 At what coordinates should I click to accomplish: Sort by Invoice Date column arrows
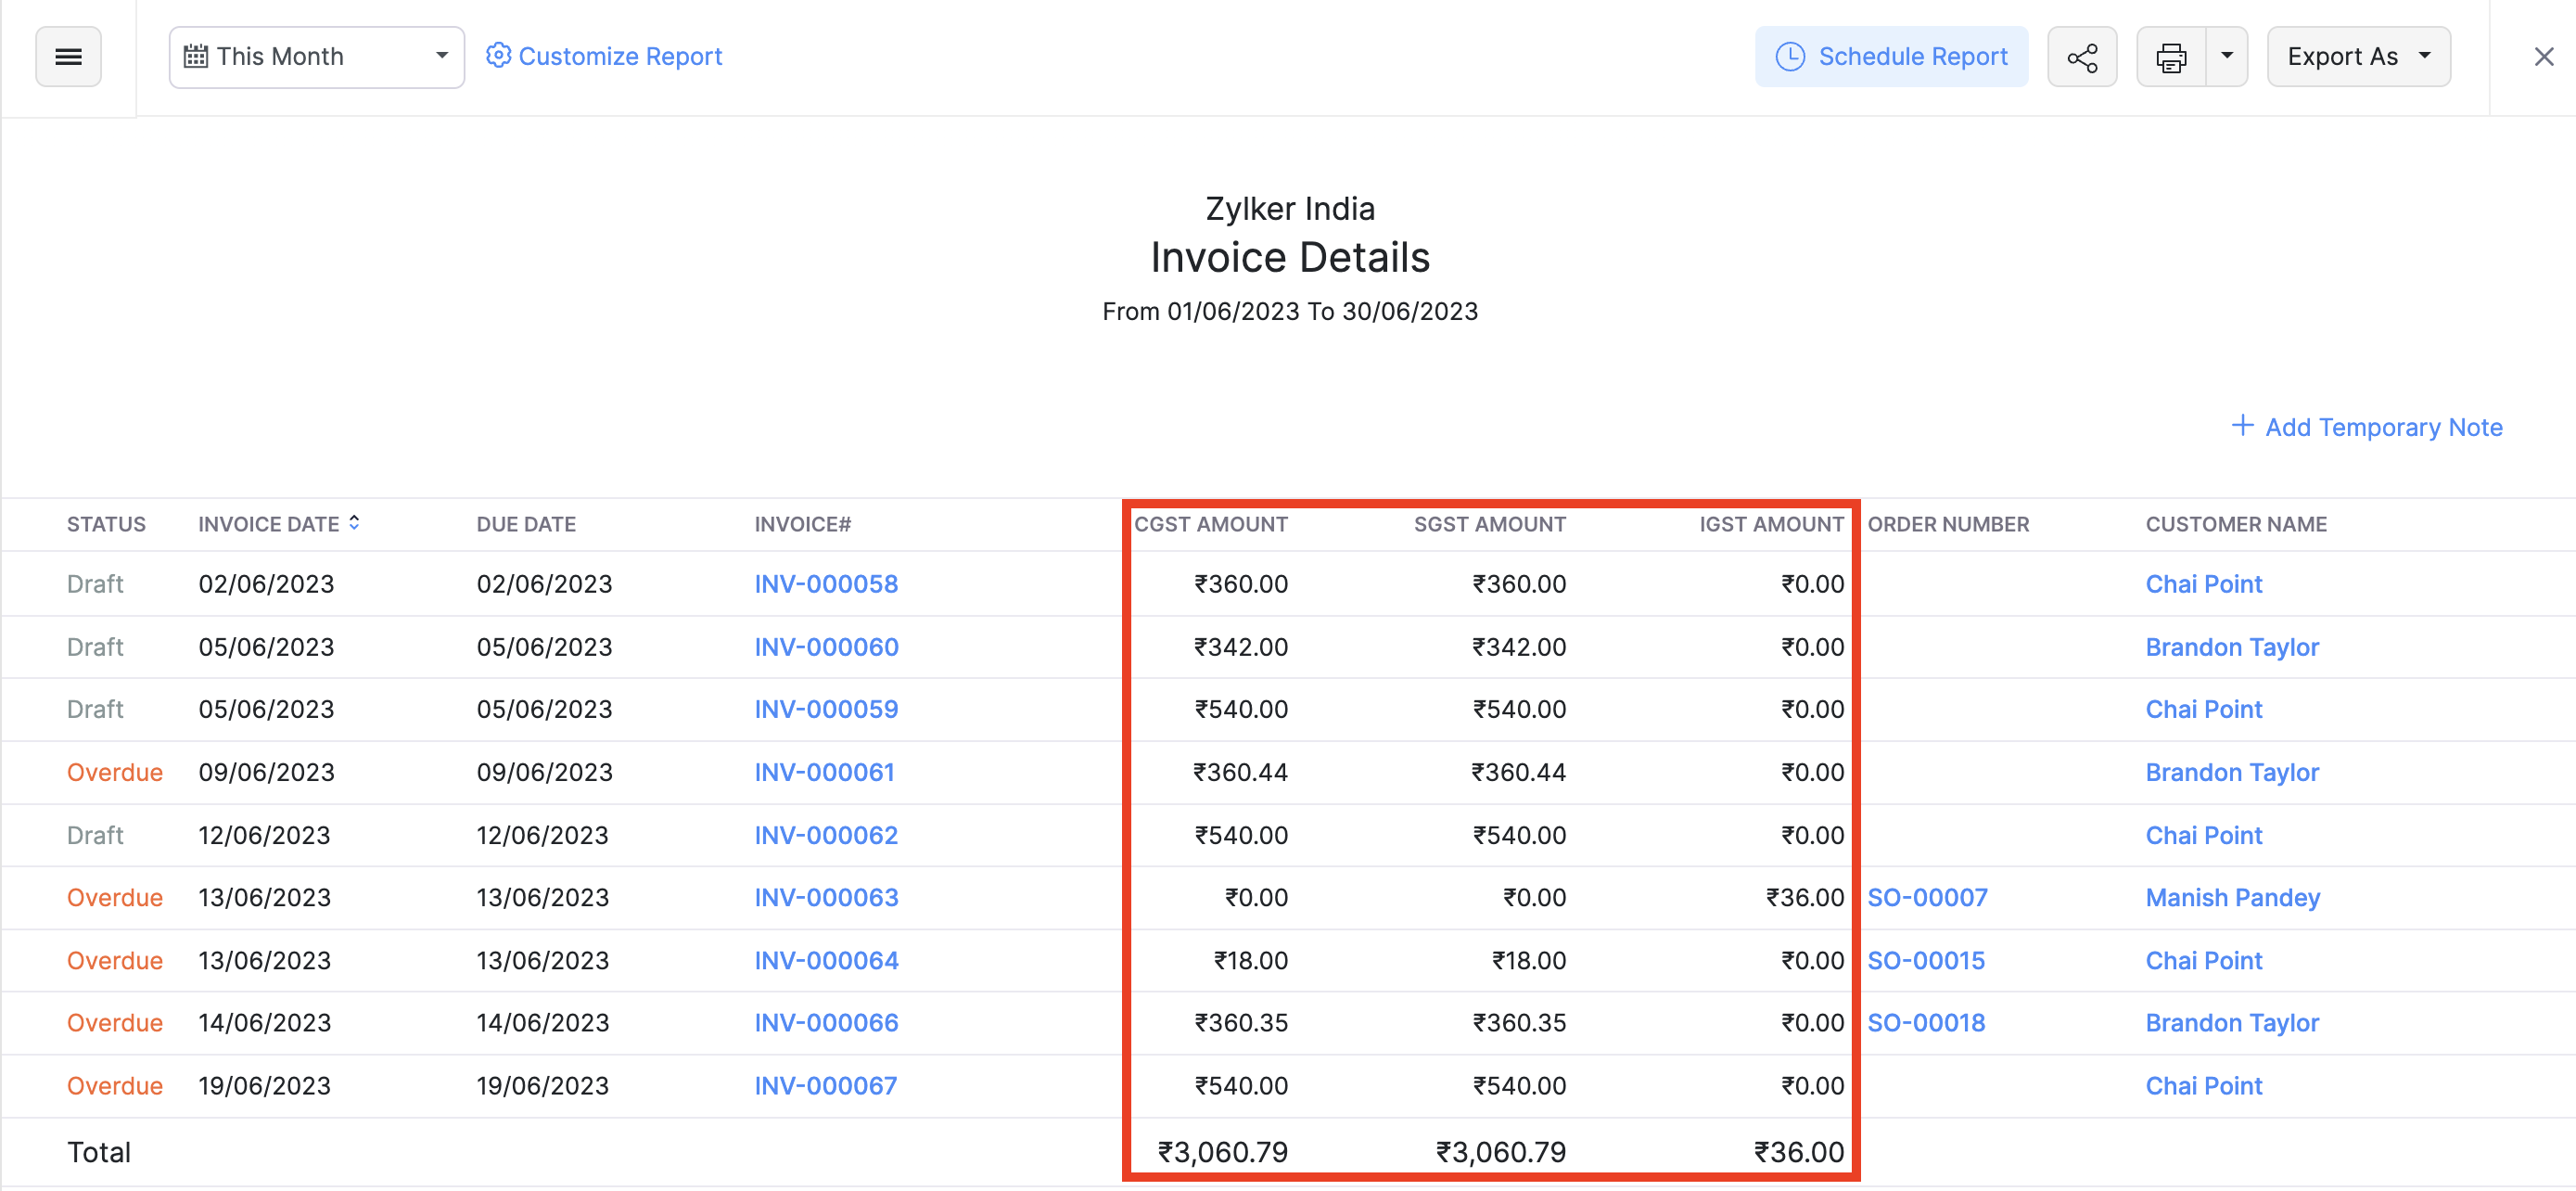pyautogui.click(x=354, y=523)
